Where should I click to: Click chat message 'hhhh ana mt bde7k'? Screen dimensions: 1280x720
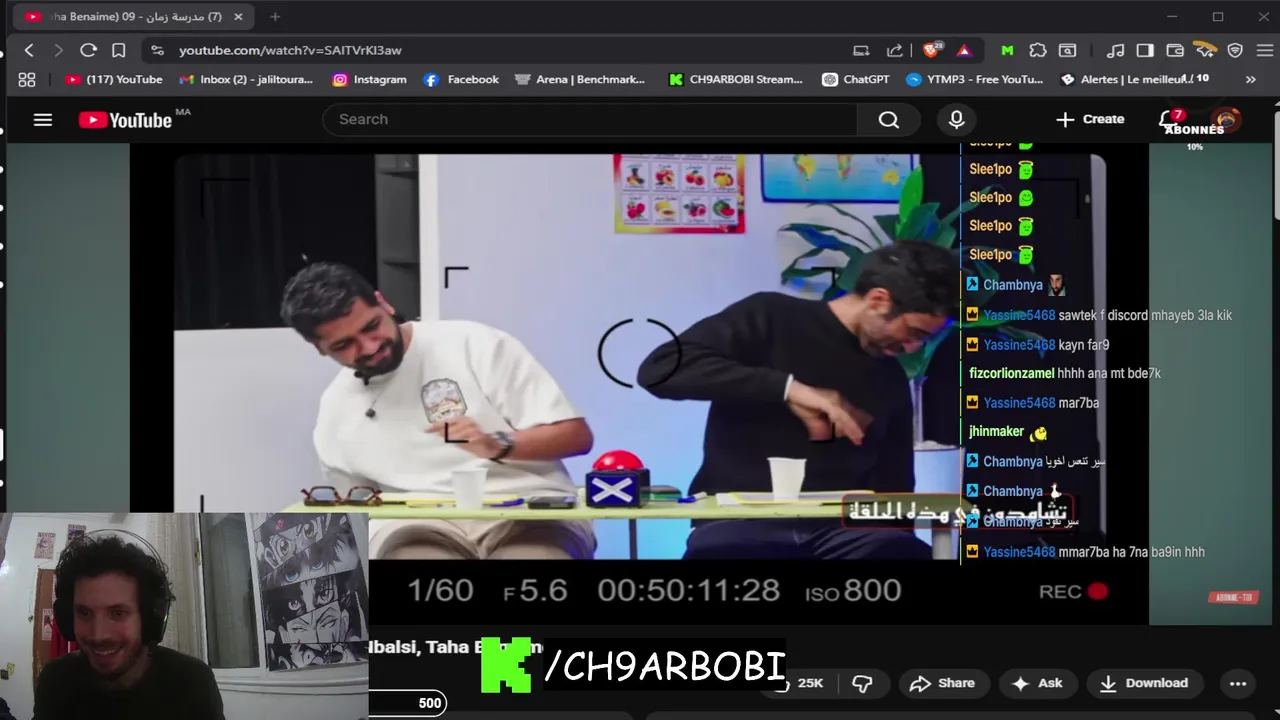click(x=1109, y=373)
